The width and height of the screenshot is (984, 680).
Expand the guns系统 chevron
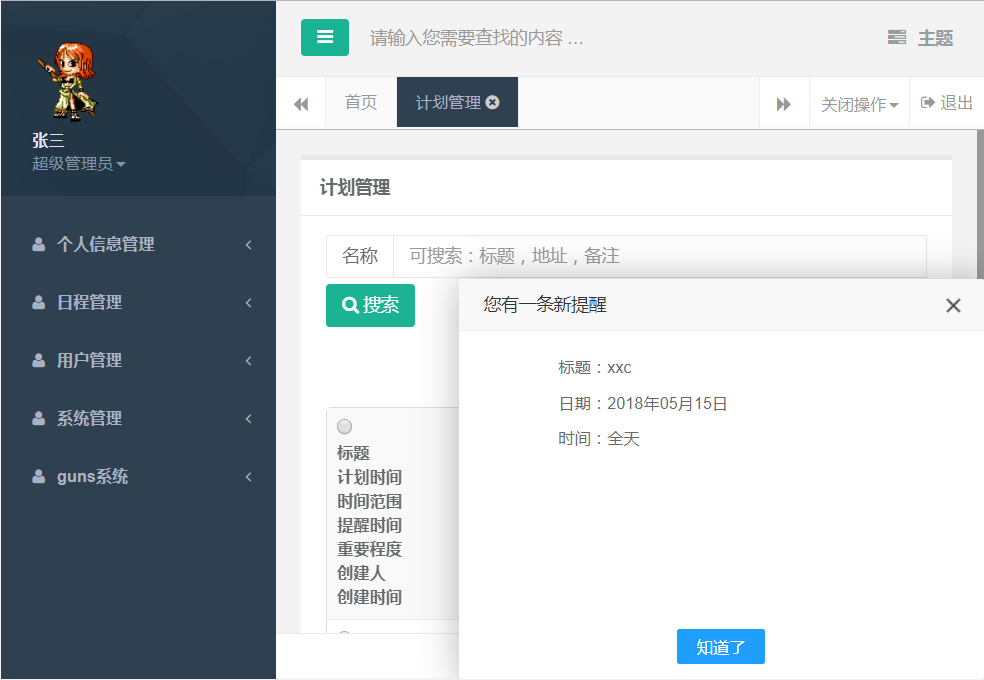[249, 477]
